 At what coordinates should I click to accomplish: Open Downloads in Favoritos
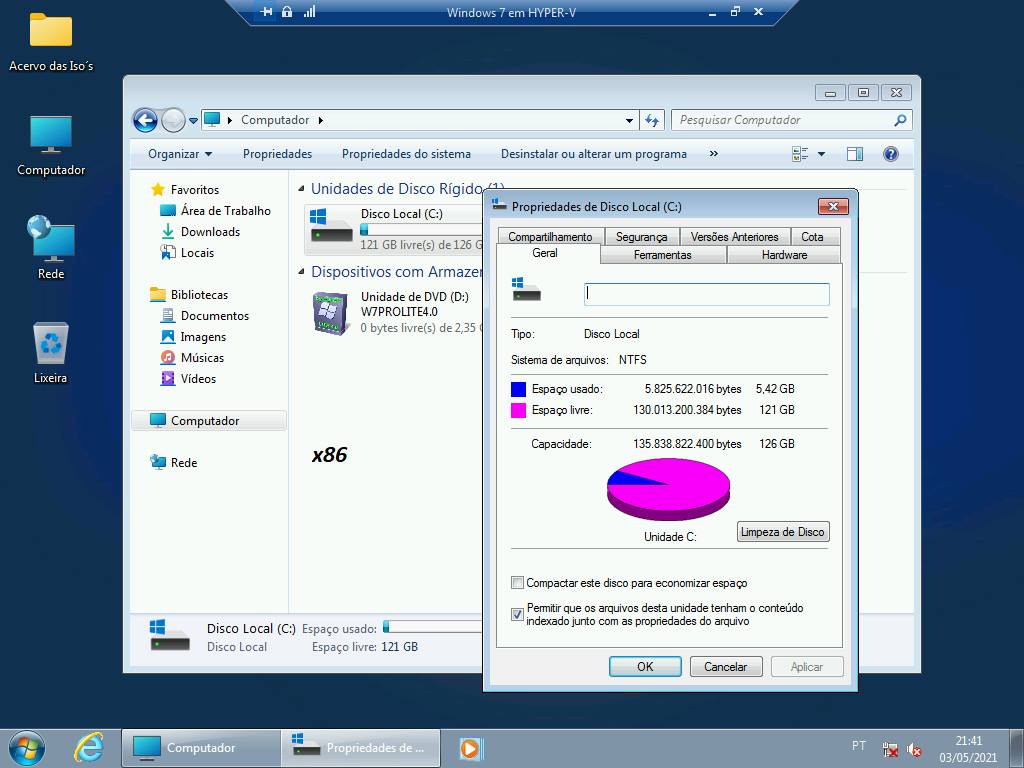tap(200, 232)
